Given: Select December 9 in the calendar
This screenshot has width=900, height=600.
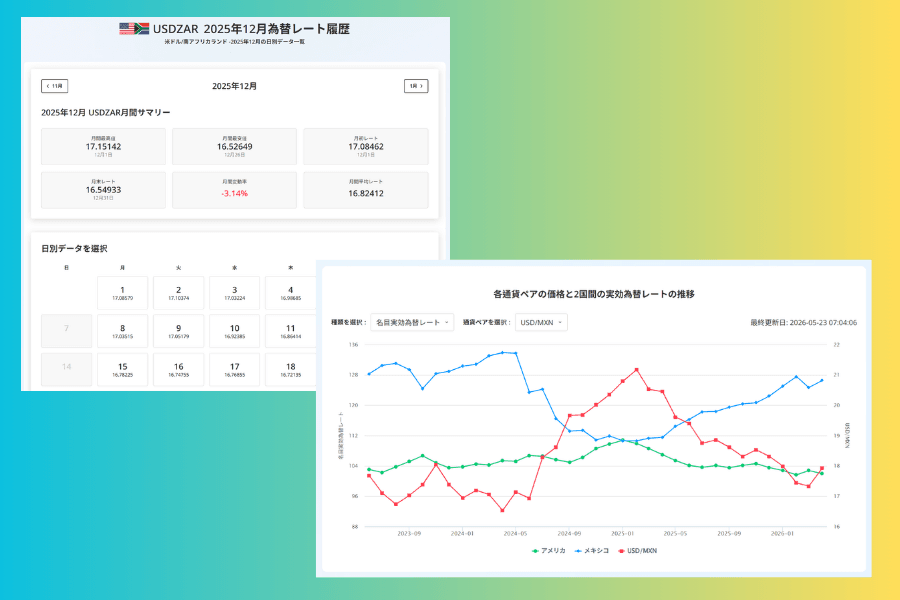Looking at the screenshot, I should [179, 331].
